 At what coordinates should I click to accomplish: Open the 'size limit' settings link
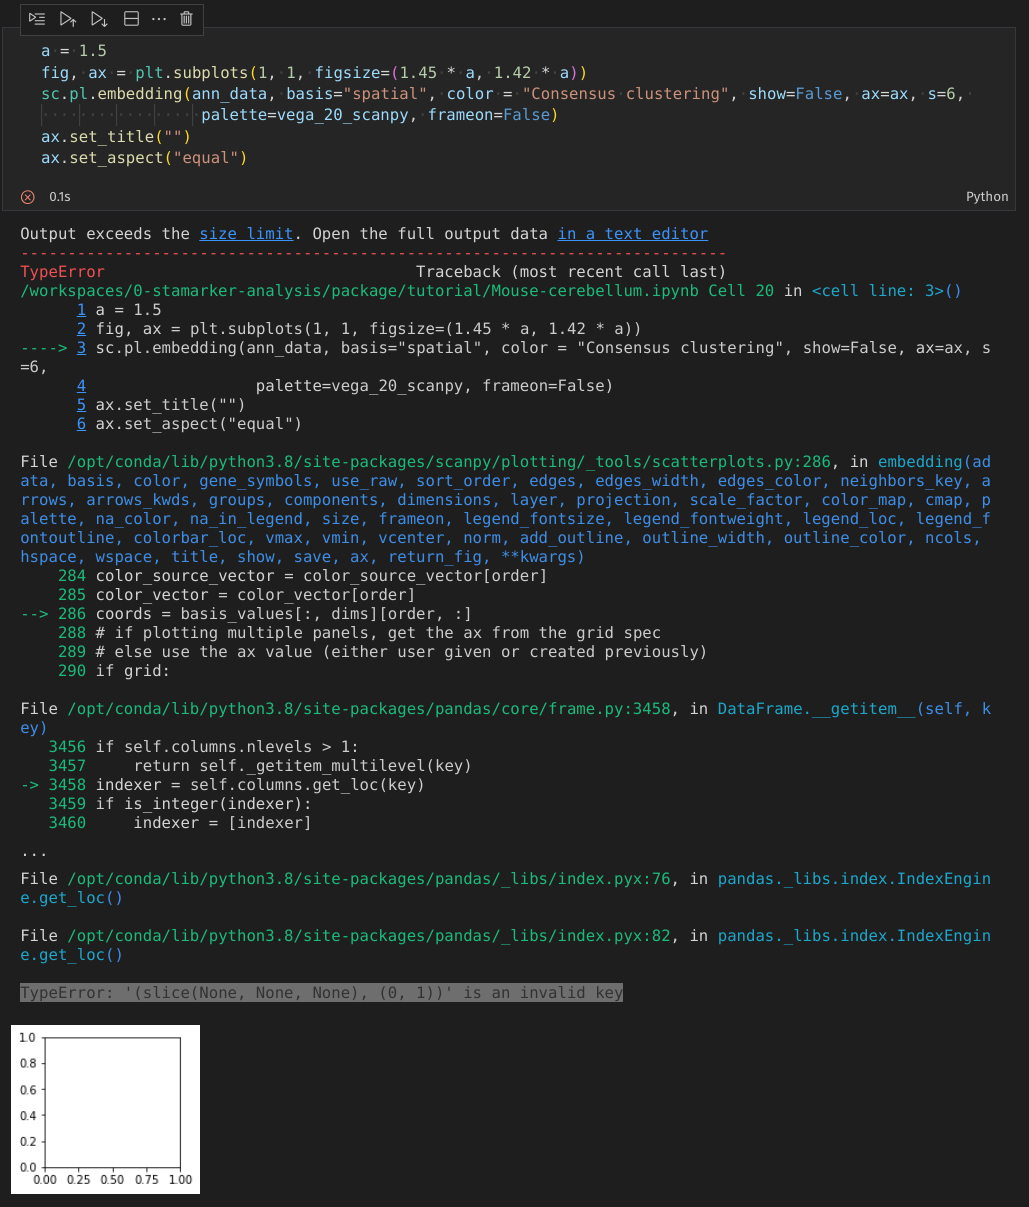[246, 233]
